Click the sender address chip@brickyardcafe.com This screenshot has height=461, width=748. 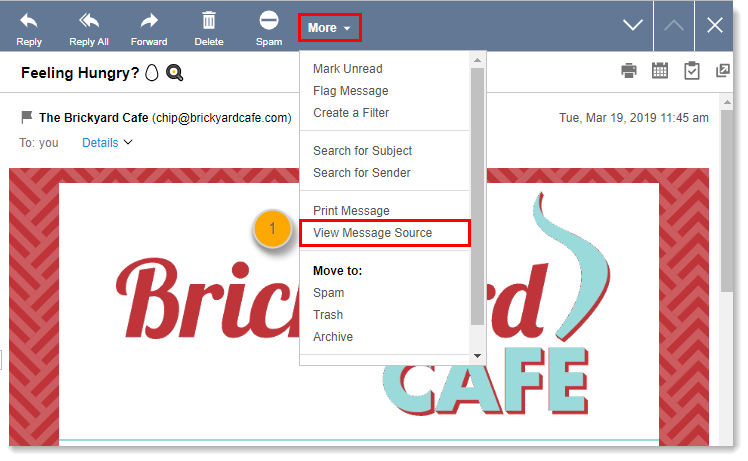(x=222, y=118)
